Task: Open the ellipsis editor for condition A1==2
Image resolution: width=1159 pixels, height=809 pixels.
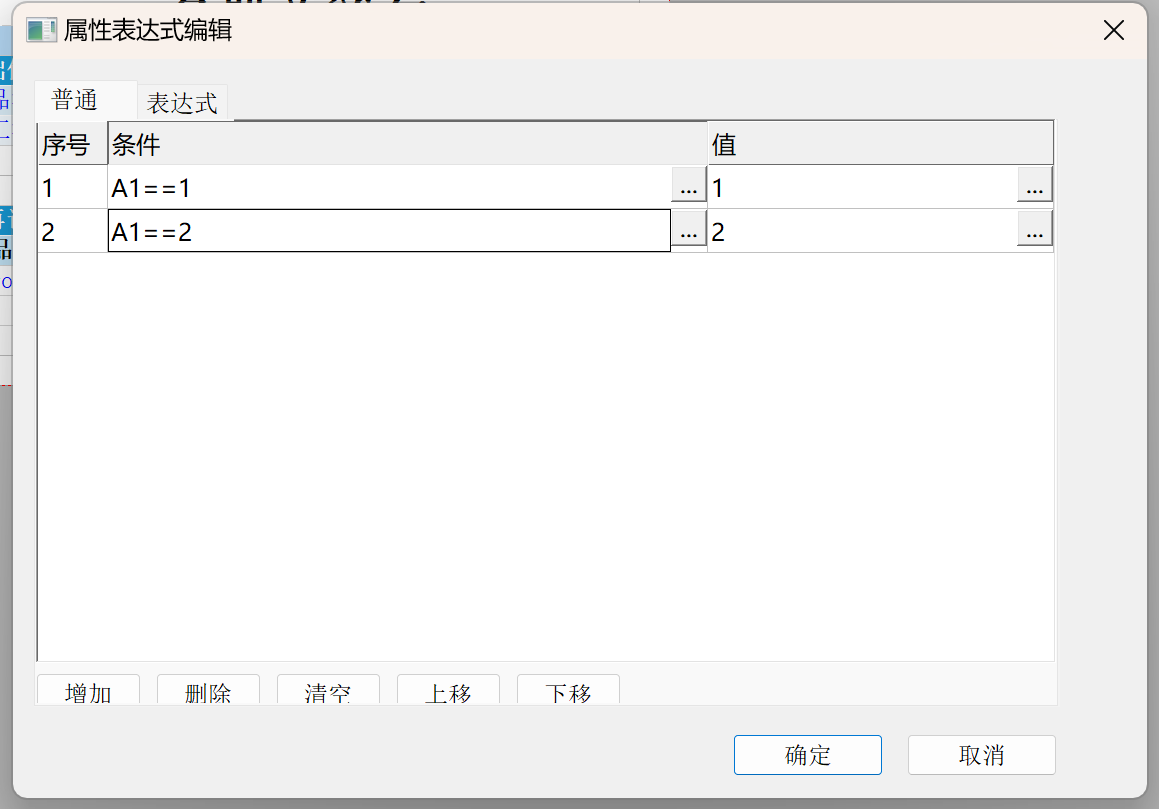Action: 688,231
